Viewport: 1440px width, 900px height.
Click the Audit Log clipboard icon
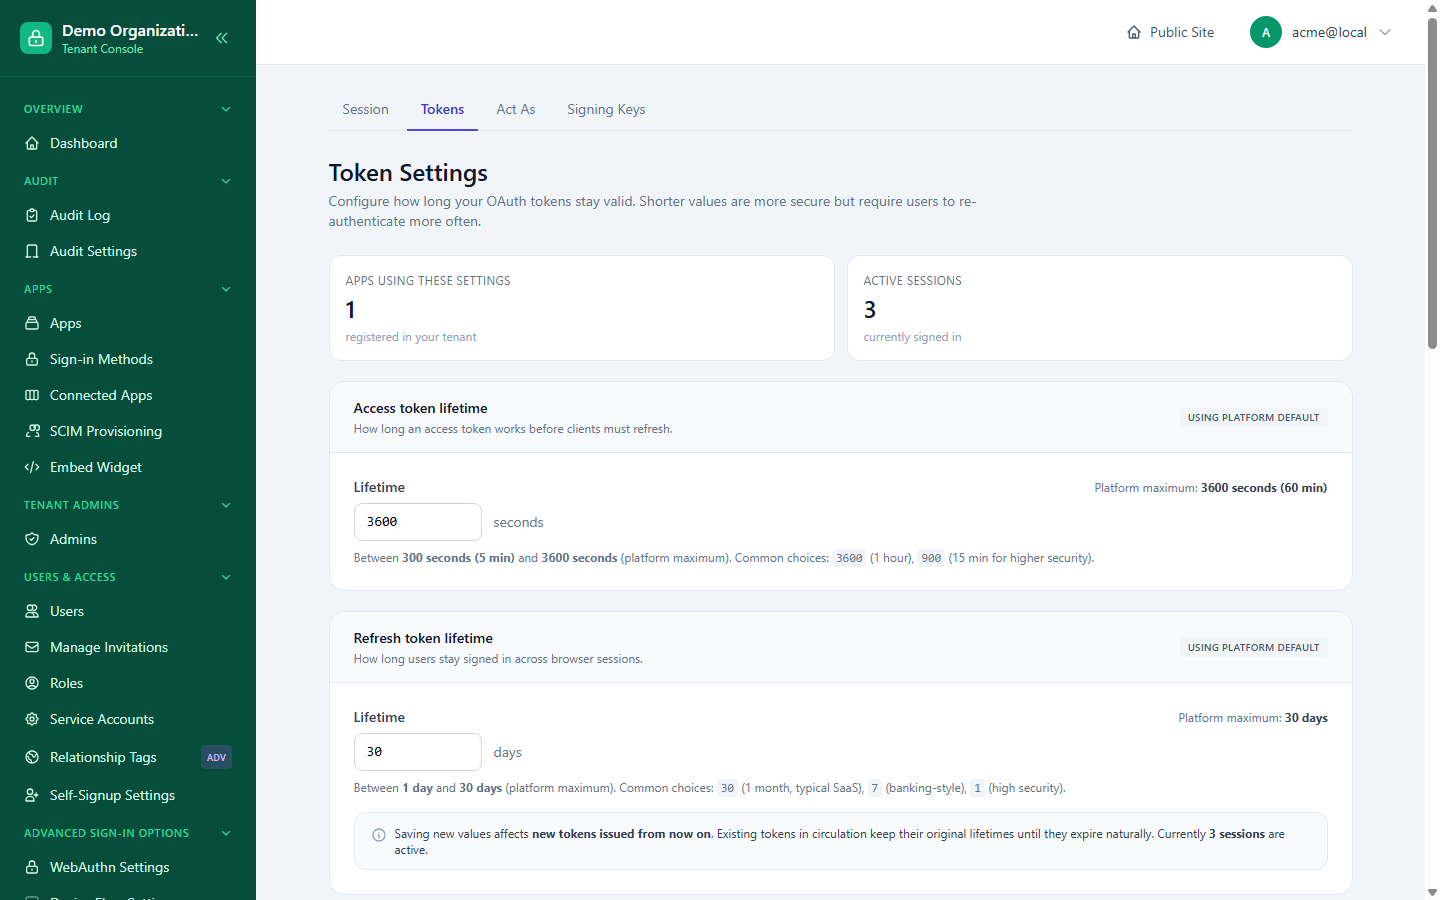pyautogui.click(x=32, y=215)
